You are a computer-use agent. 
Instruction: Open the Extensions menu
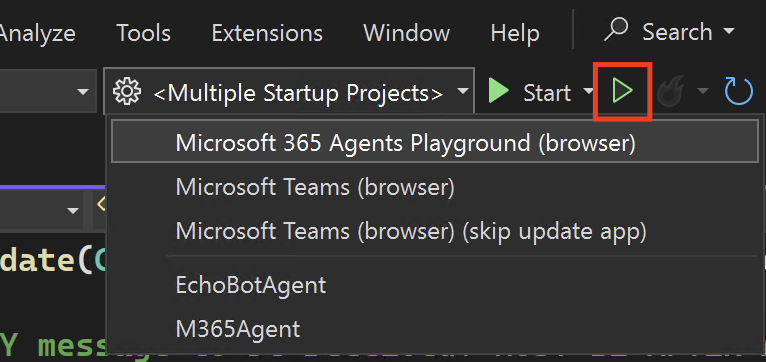click(x=267, y=33)
